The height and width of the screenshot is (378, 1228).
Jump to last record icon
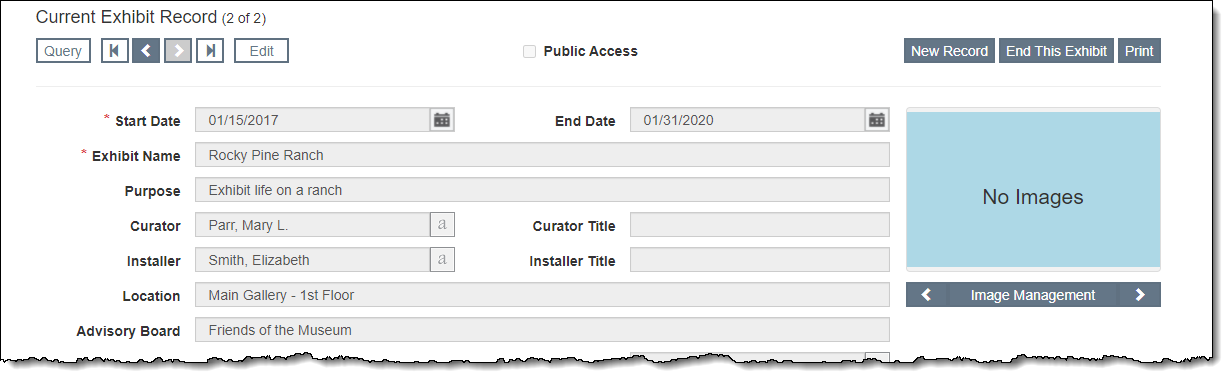209,51
